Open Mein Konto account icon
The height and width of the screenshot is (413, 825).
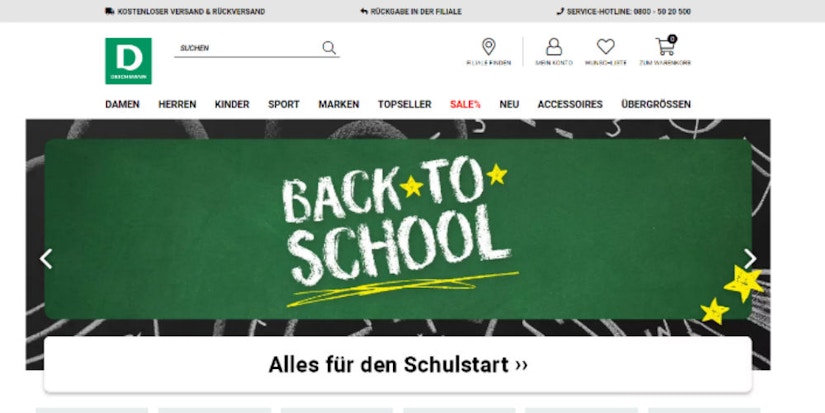pos(554,46)
